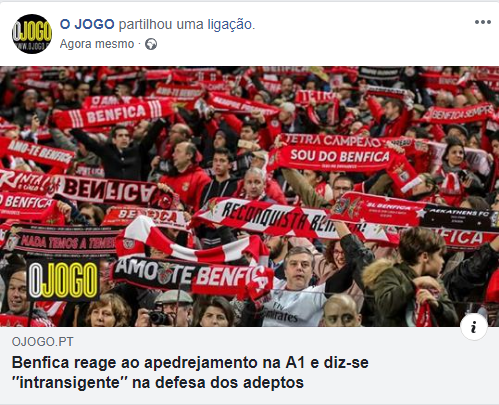
Task: Click the "SOU DO BENFICA" scarf in photo
Action: coord(339,156)
